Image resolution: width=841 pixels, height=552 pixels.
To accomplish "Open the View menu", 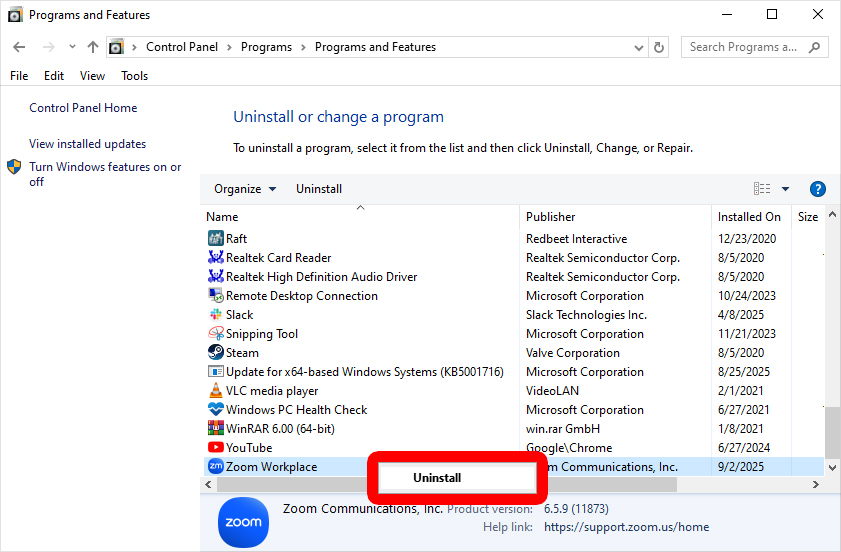I will [92, 76].
